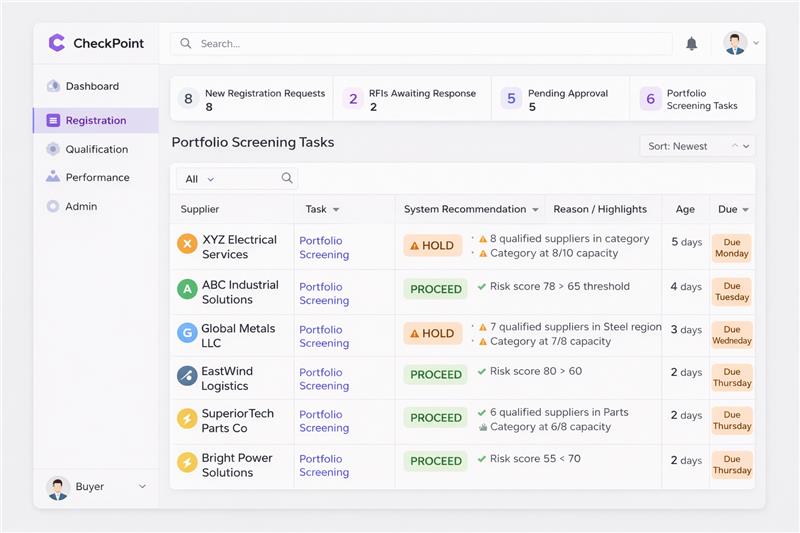Open Portfolio Screening link for SuperiorTech Parts Co

[324, 421]
